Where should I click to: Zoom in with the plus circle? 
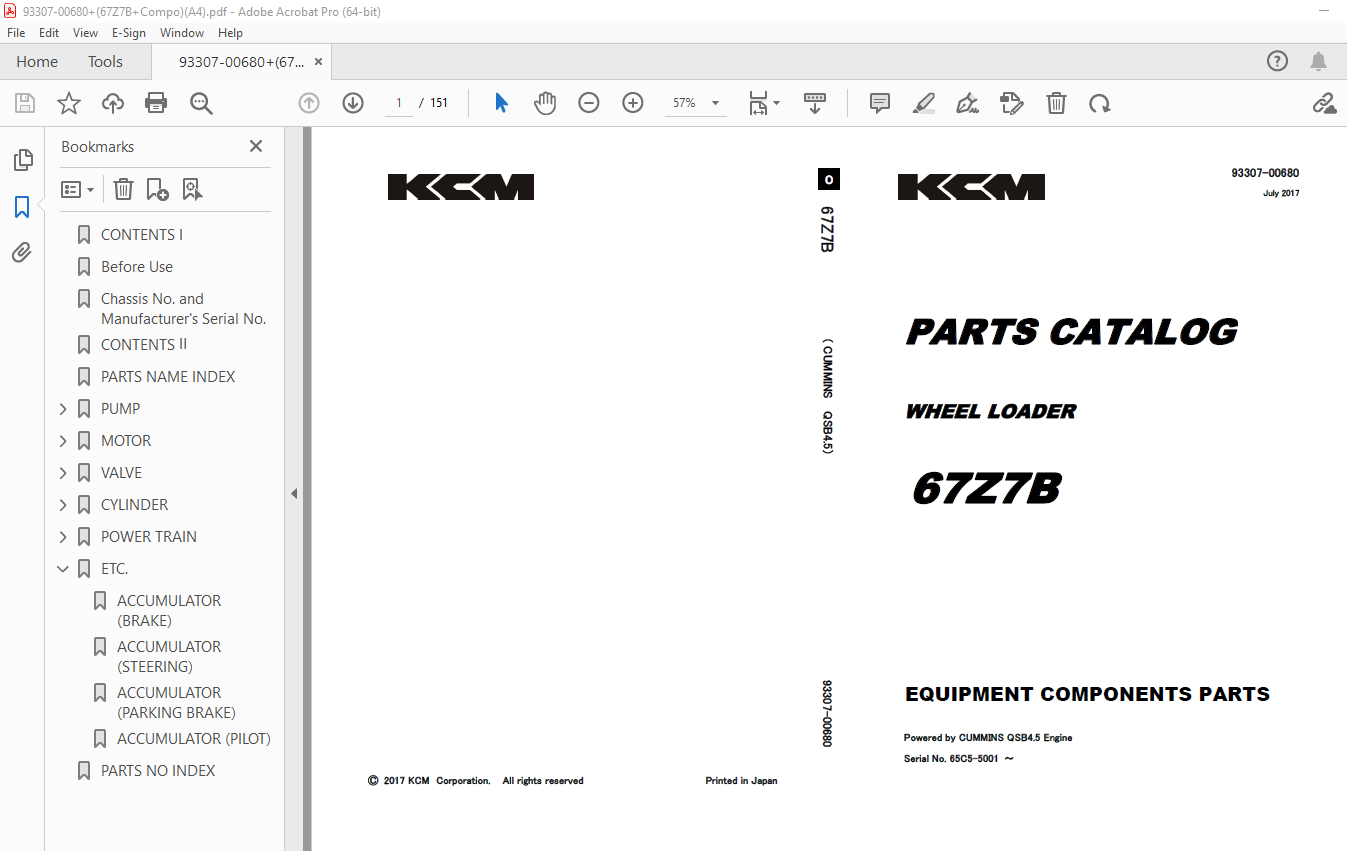633,103
